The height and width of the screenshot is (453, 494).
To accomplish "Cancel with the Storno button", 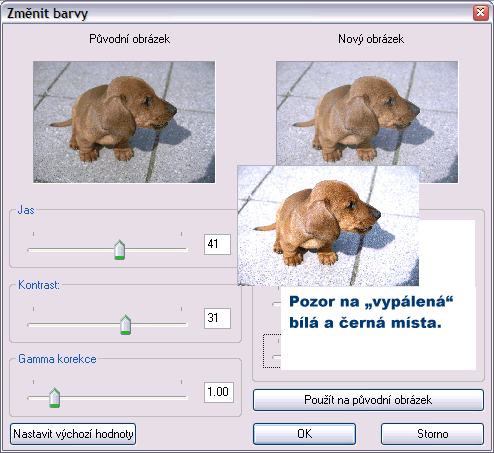I will (x=432, y=434).
